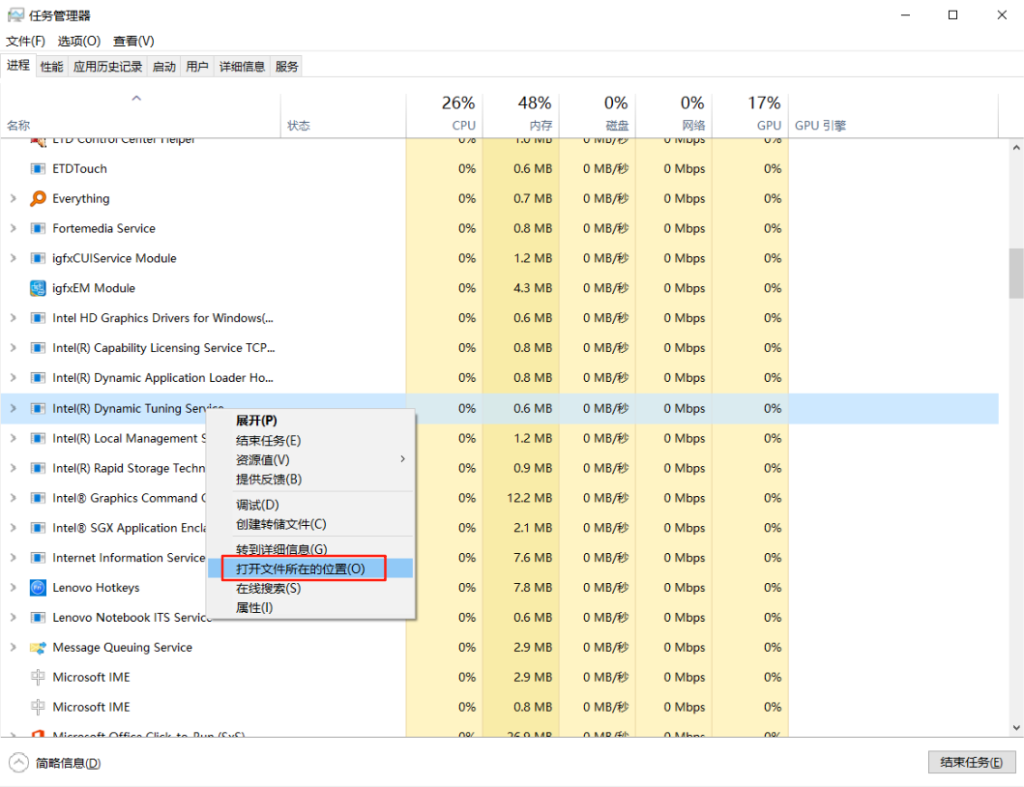The image size is (1024, 787).
Task: Select the ETDTouch process icon
Action: pyautogui.click(x=38, y=169)
